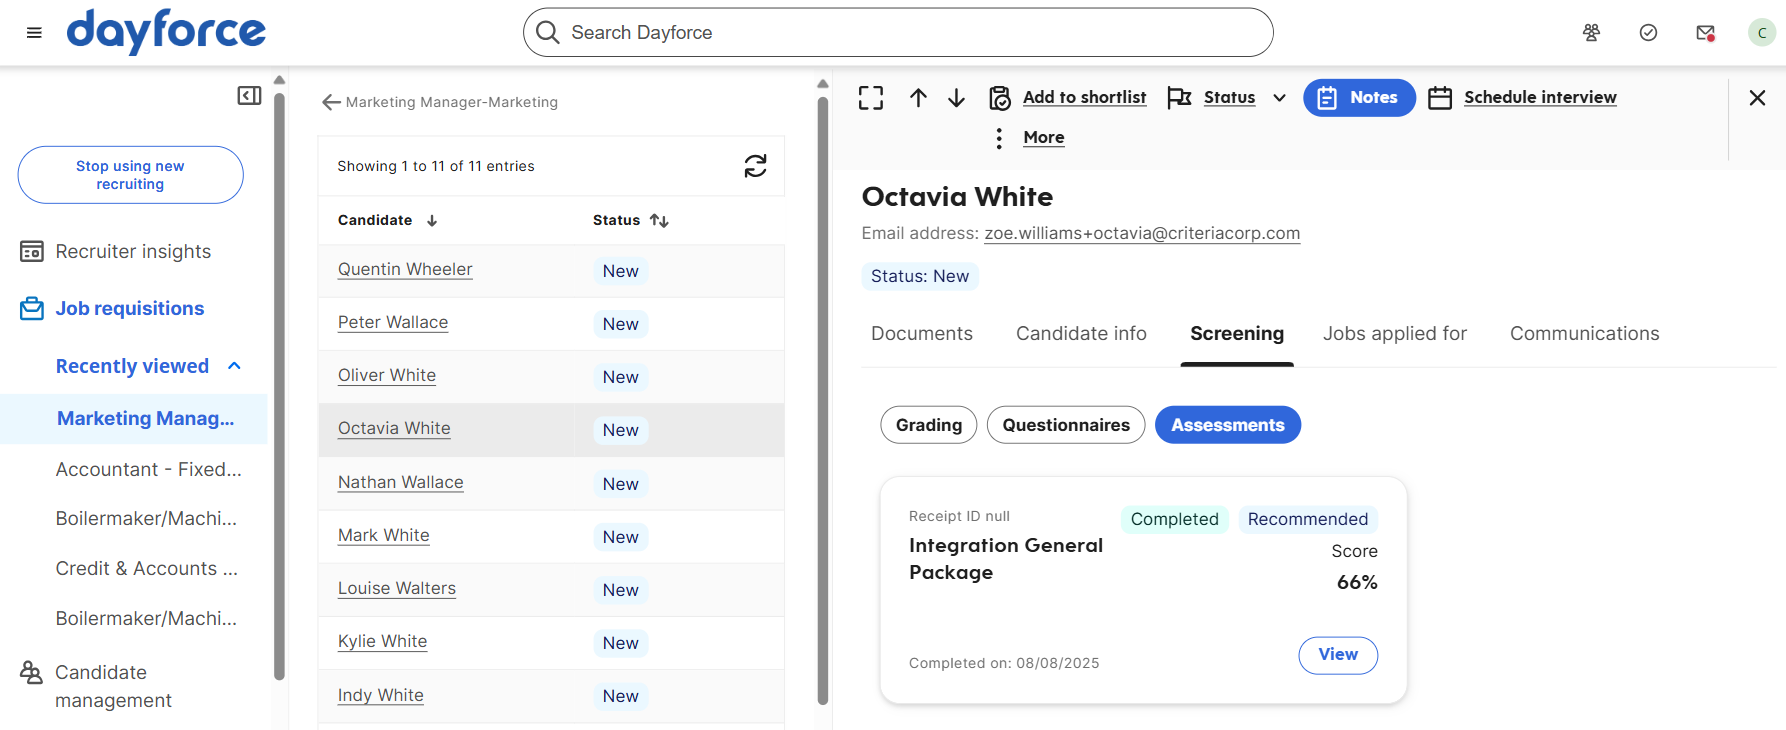Go back using arrow beside Marketing Manager-Marketing
The height and width of the screenshot is (730, 1786).
[331, 102]
